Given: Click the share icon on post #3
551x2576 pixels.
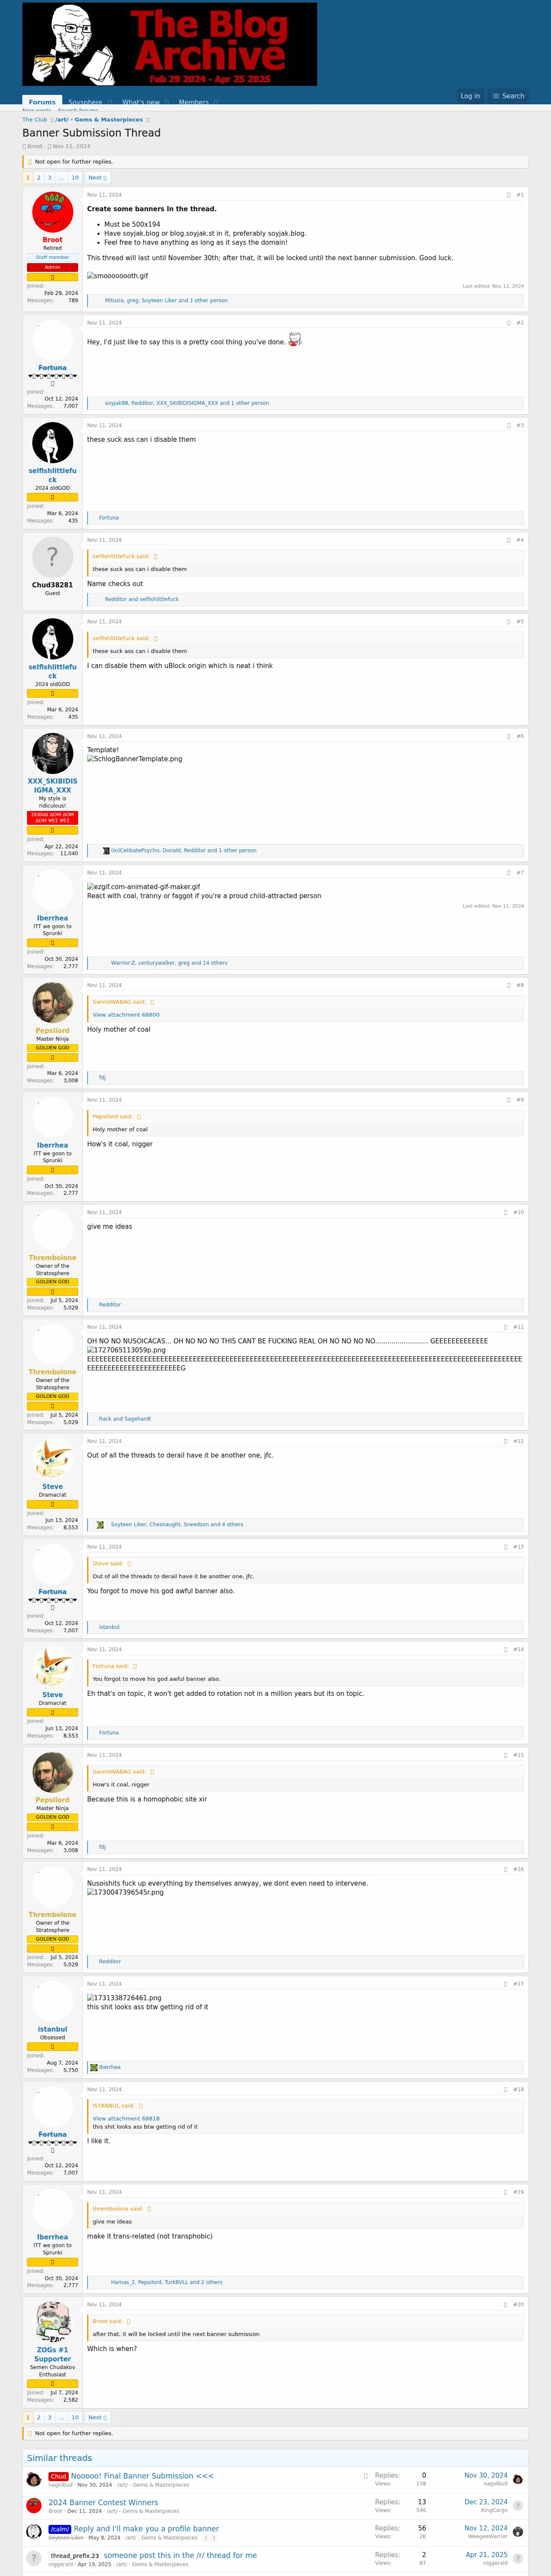Looking at the screenshot, I should [509, 425].
